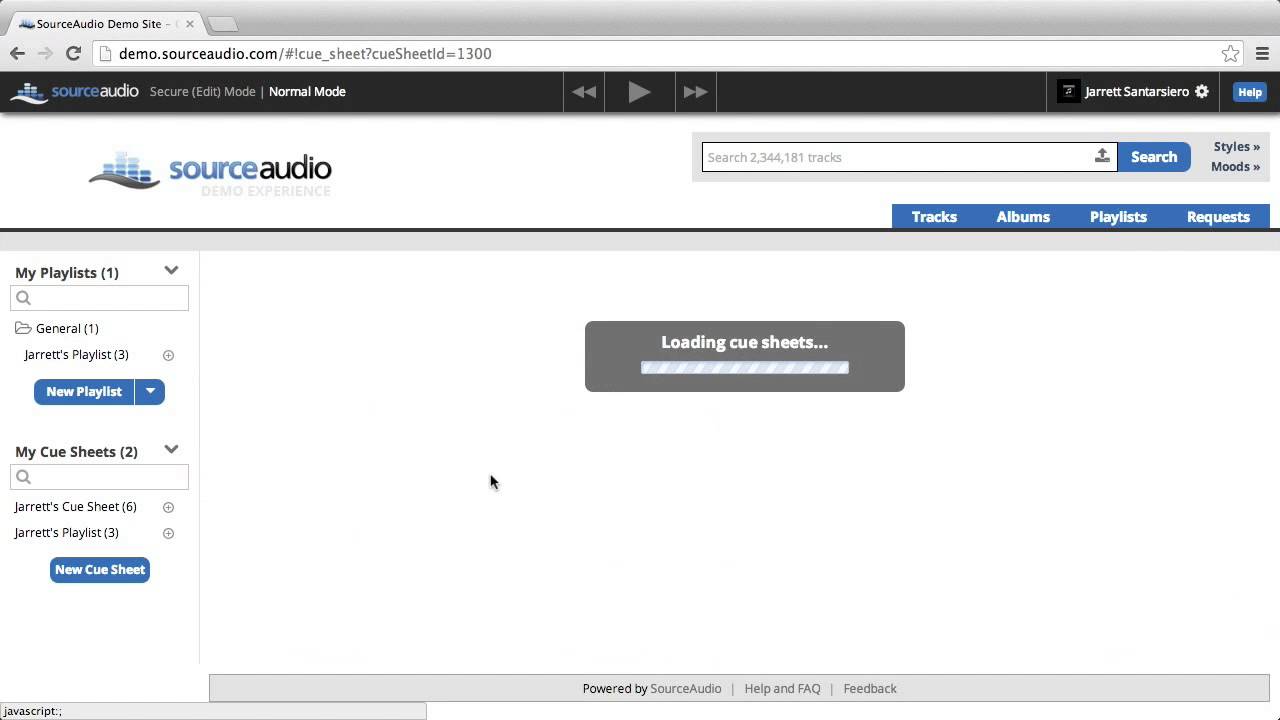Click the Search button

click(1154, 157)
